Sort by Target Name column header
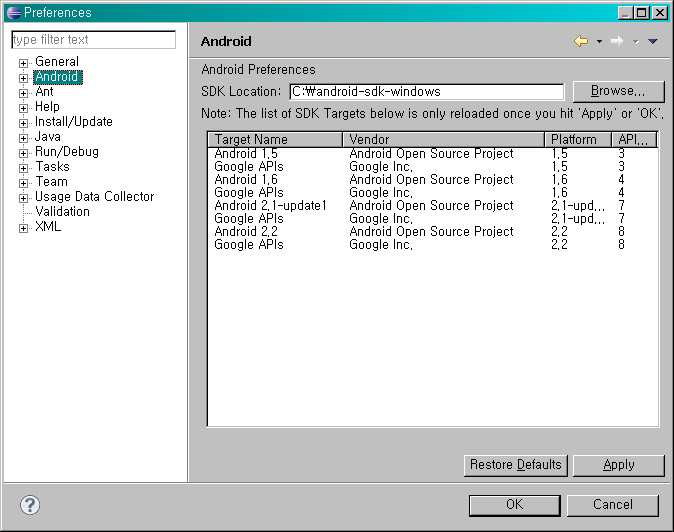This screenshot has height=532, width=674. tap(275, 140)
